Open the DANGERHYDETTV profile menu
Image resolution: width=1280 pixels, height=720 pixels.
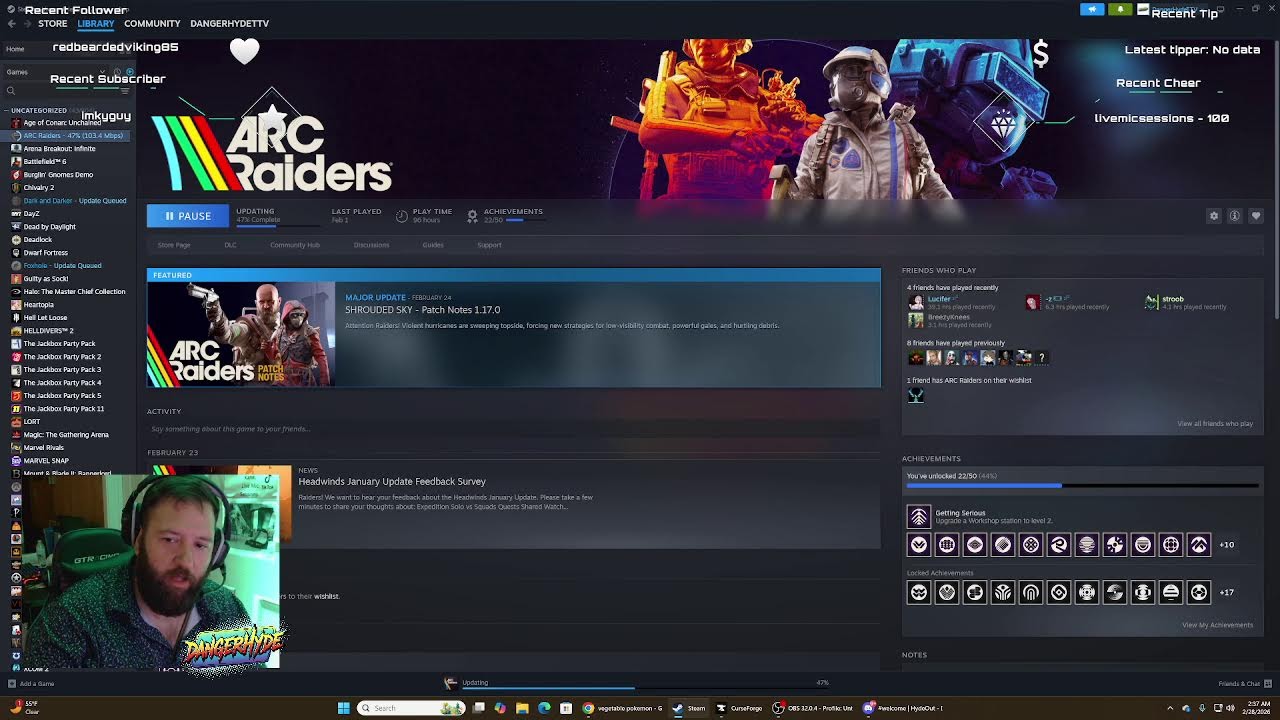[x=229, y=23]
